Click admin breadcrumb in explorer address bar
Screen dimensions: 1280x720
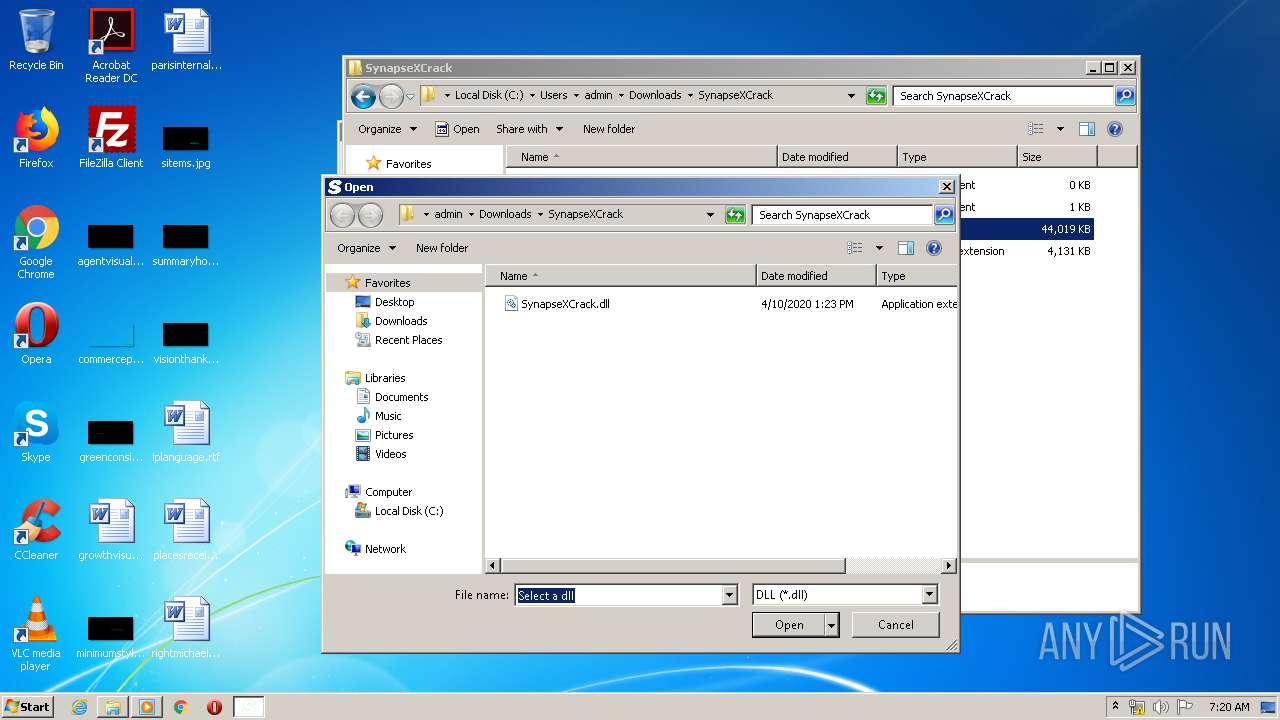pos(598,96)
